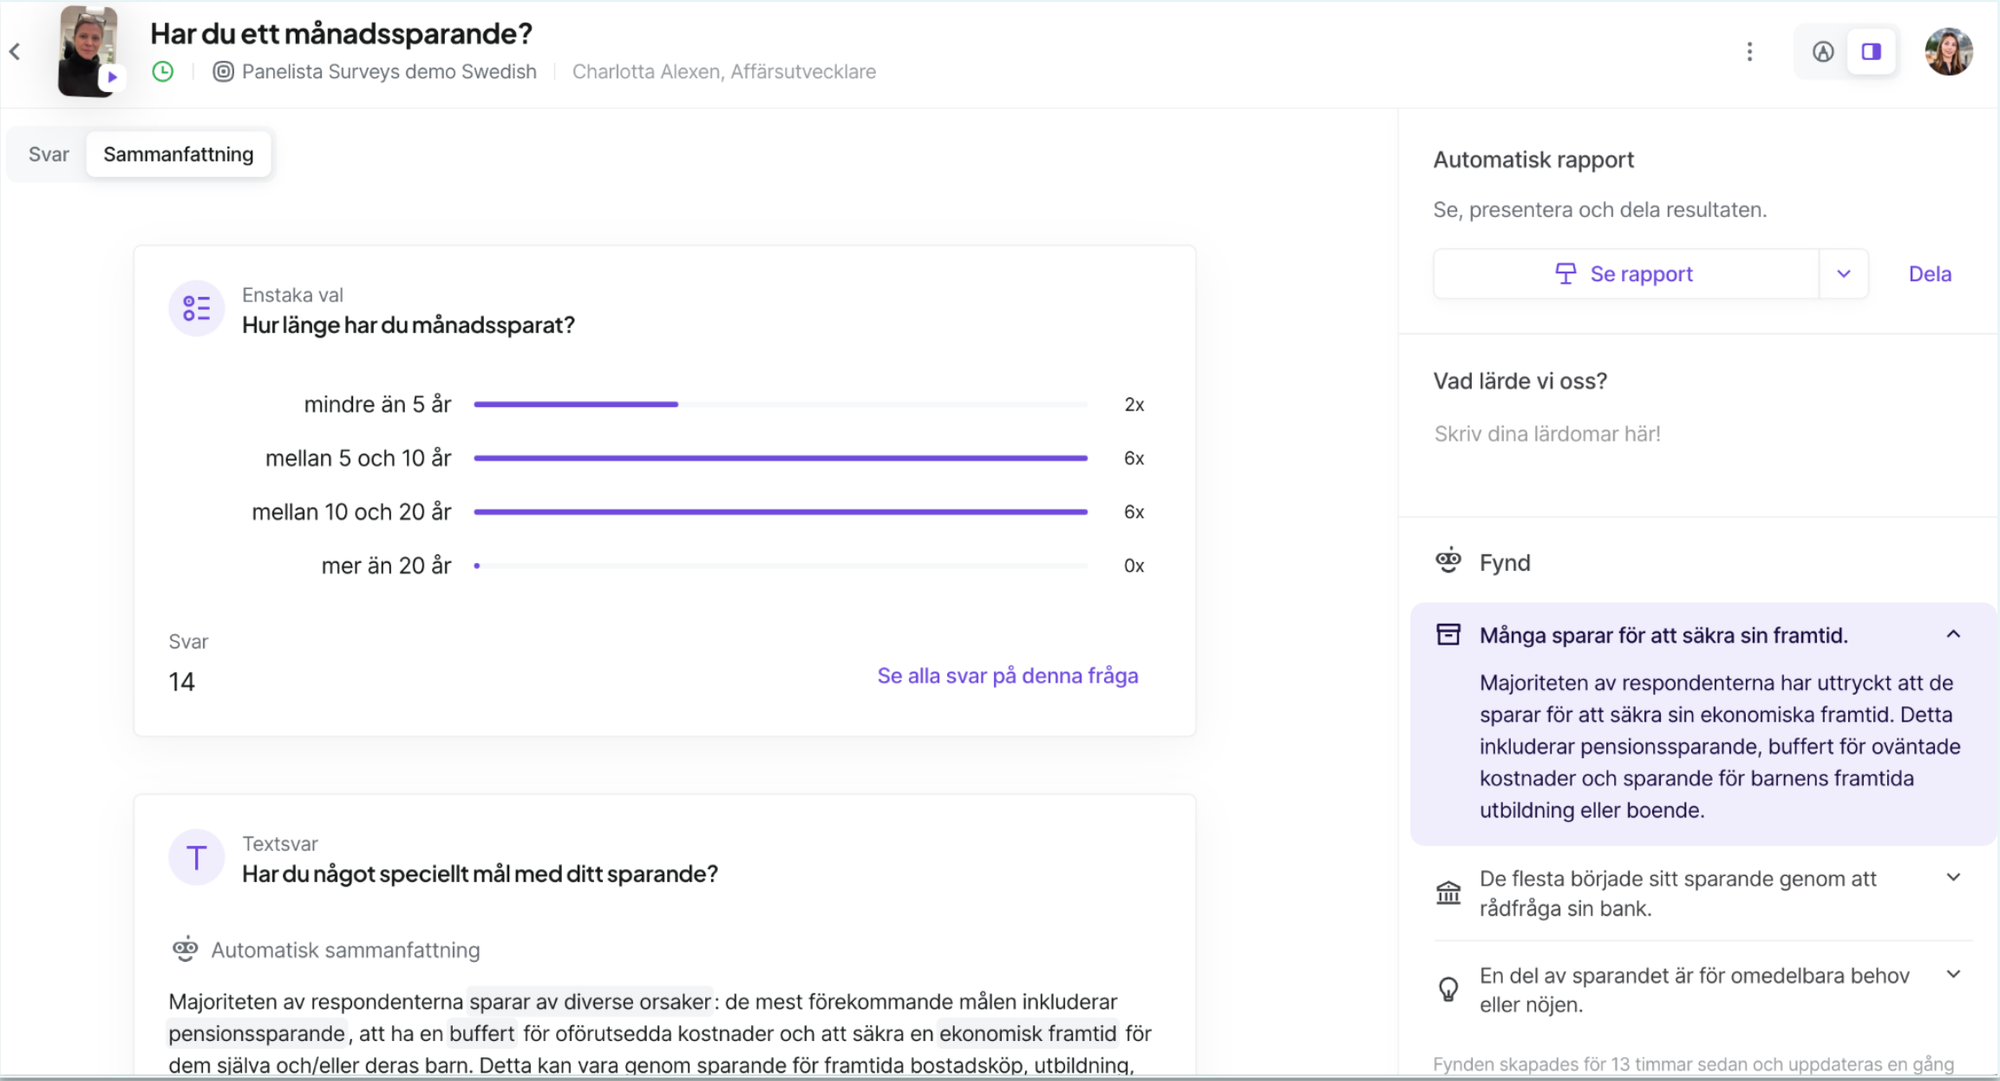This screenshot has height=1081, width=2000.
Task: Click the back arrow icon
Action: 15,52
